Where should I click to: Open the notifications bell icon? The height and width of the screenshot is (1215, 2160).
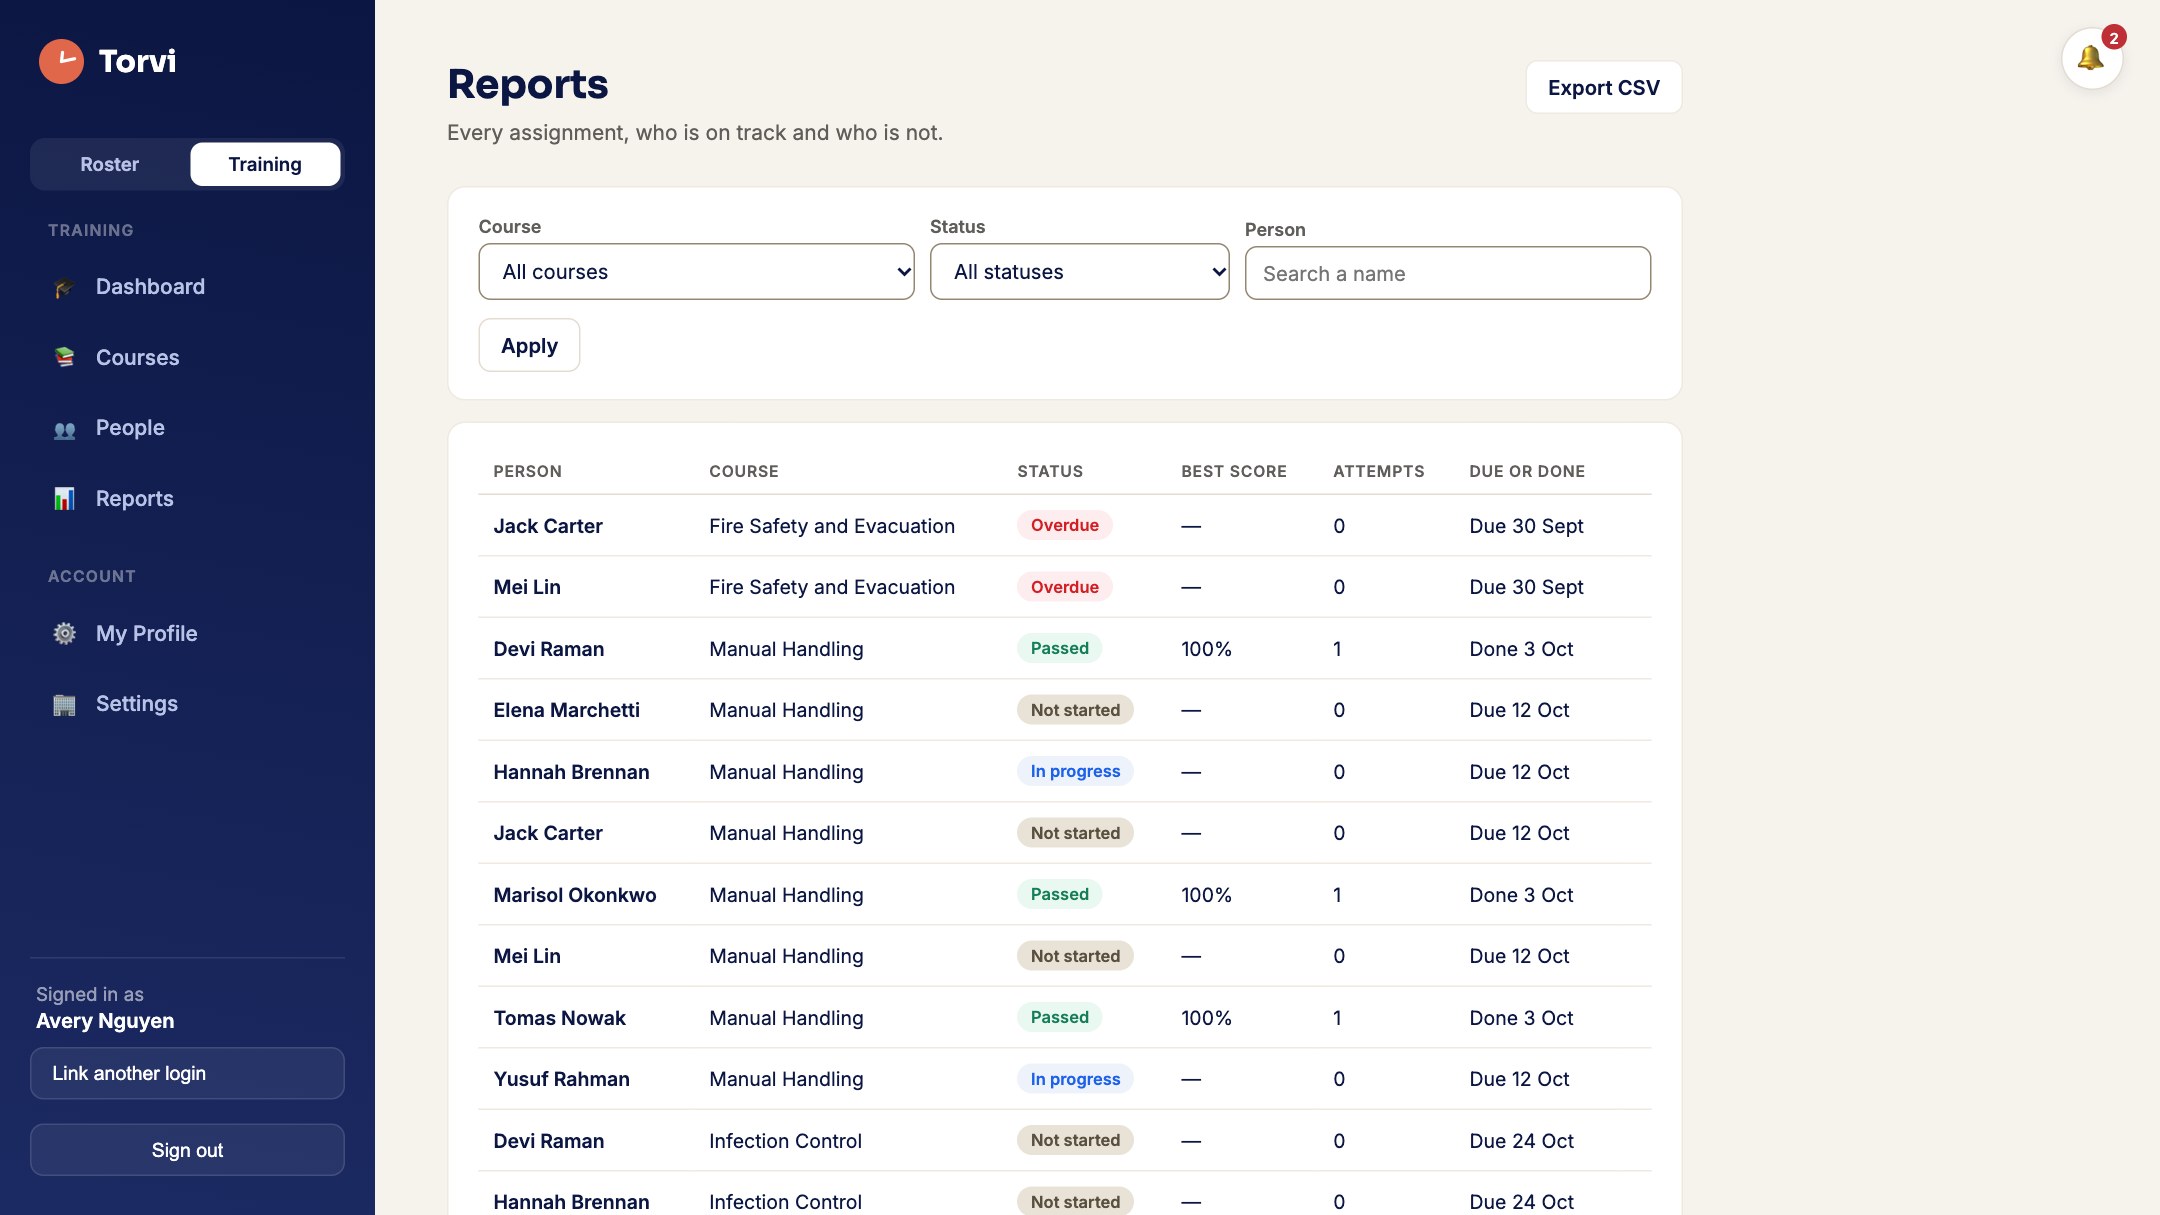click(2091, 58)
